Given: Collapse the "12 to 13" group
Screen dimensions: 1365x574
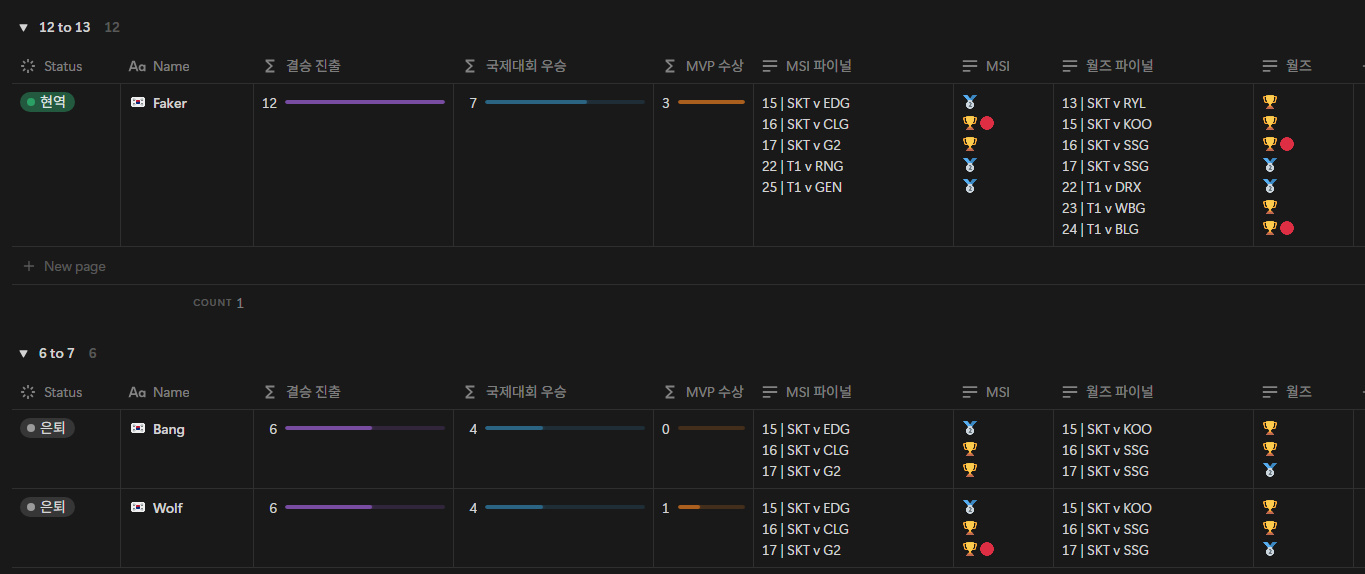Looking at the screenshot, I should [23, 28].
